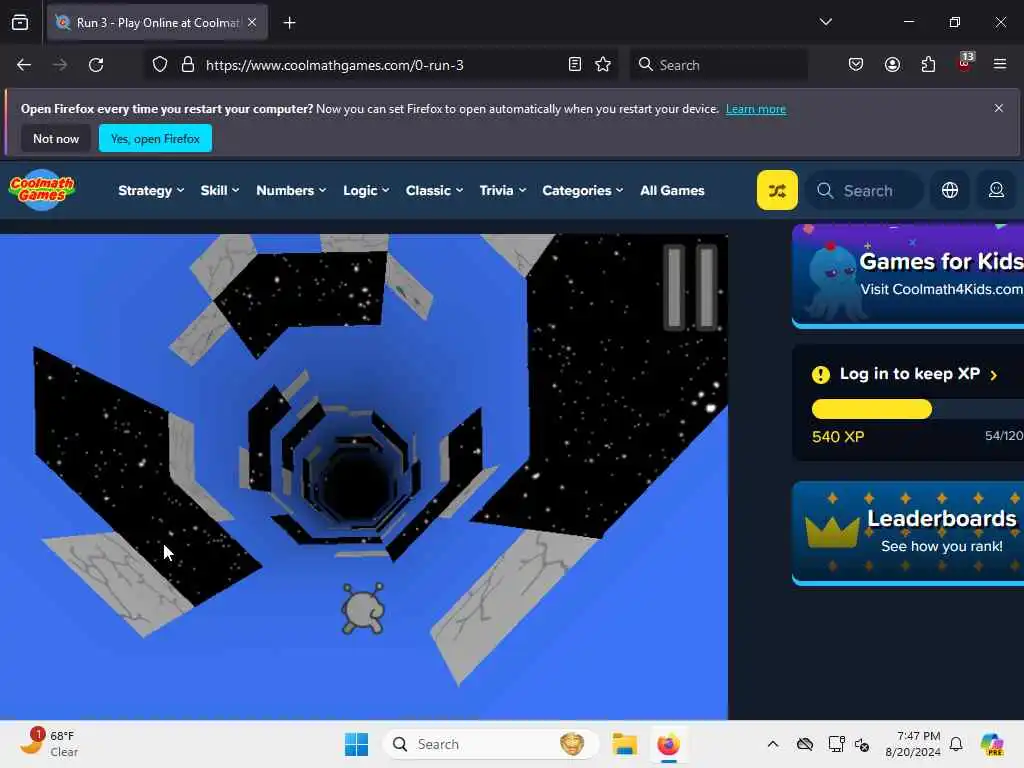
Task: Click Yes, open Firefox button
Action: coord(155,138)
